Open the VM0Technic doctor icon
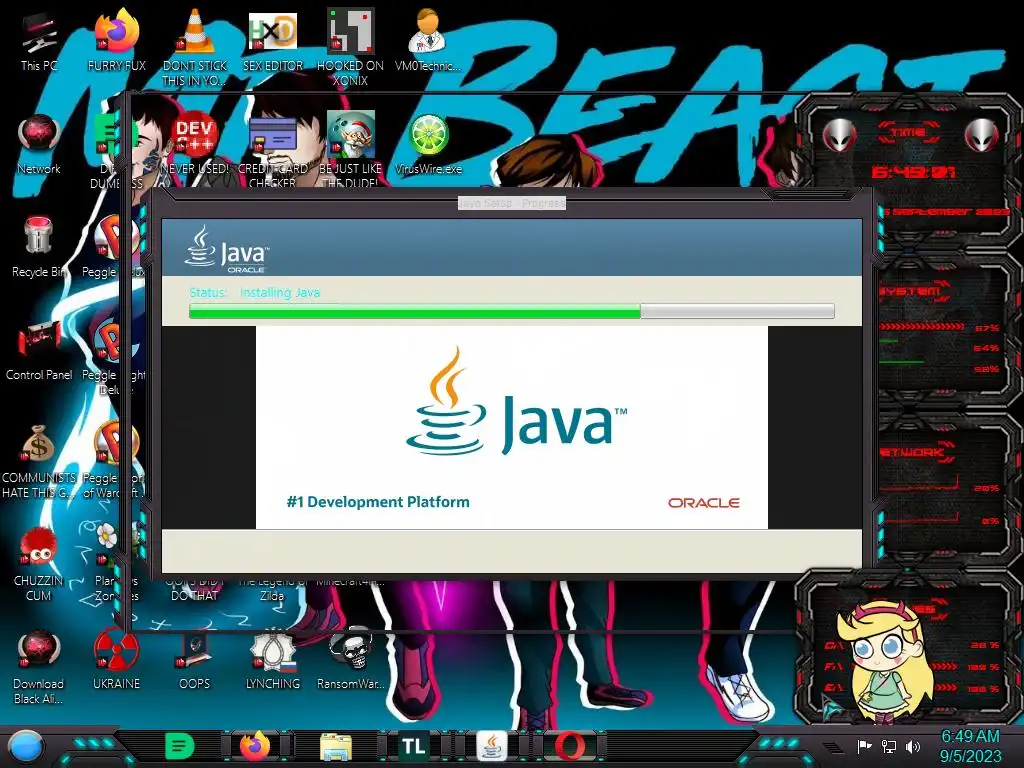The width and height of the screenshot is (1024, 768). pyautogui.click(x=428, y=39)
